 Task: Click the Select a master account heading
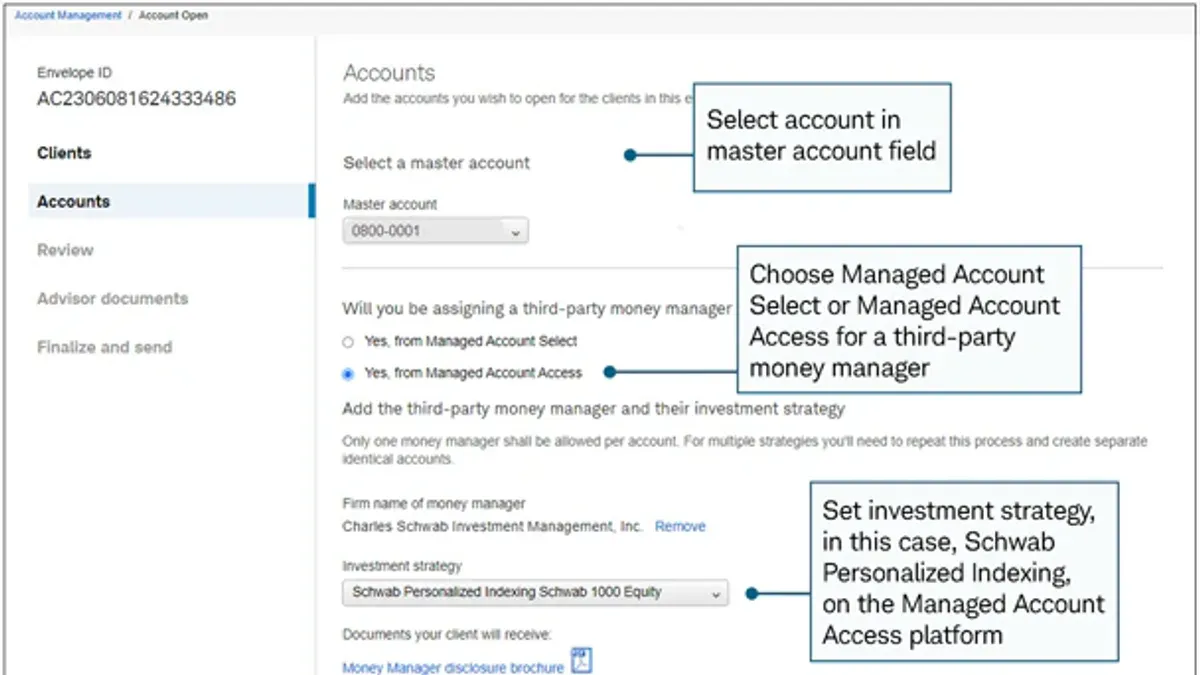[x=436, y=162]
